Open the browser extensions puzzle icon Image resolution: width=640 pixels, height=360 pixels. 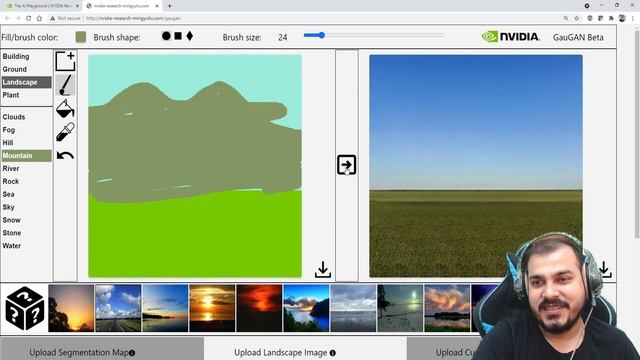(x=611, y=18)
